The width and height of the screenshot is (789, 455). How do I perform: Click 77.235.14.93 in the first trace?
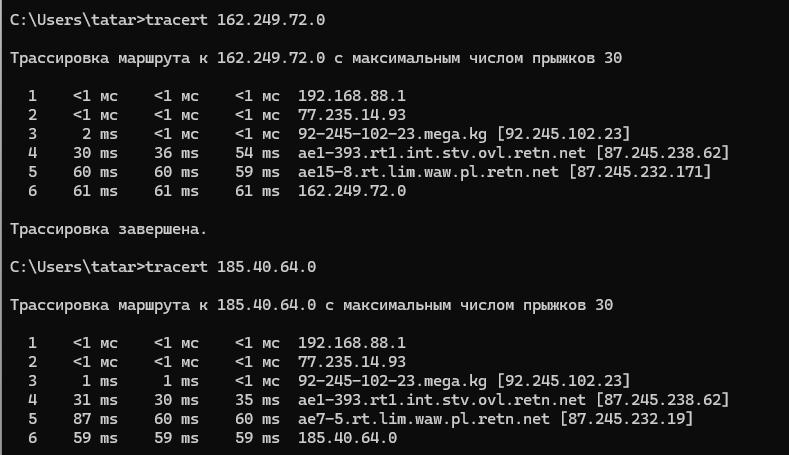(352, 115)
